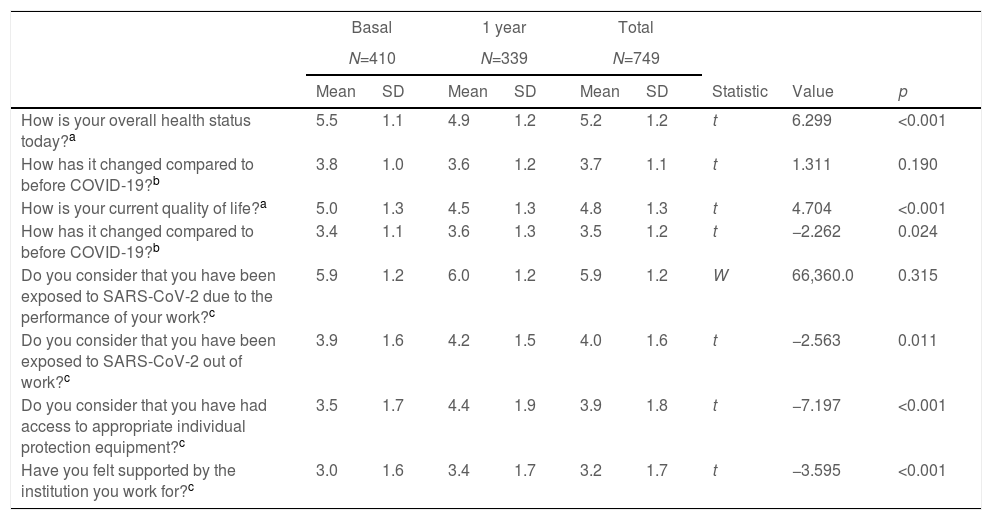The image size is (992, 520).
Task: Select the Statistic column header
Action: (x=740, y=92)
